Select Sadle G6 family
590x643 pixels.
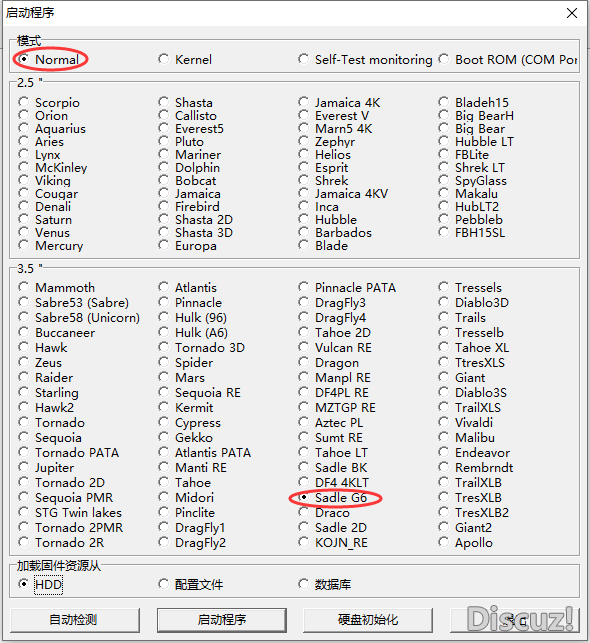coord(303,497)
